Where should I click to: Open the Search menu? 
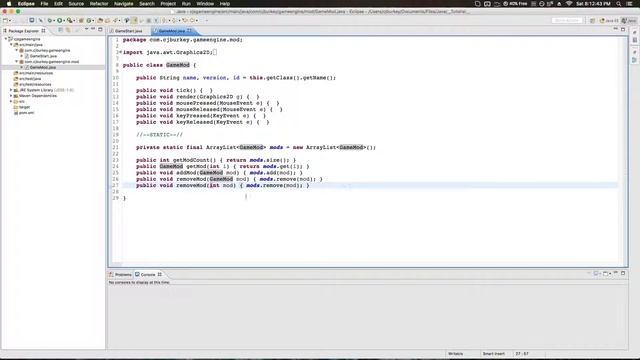tap(147, 4)
